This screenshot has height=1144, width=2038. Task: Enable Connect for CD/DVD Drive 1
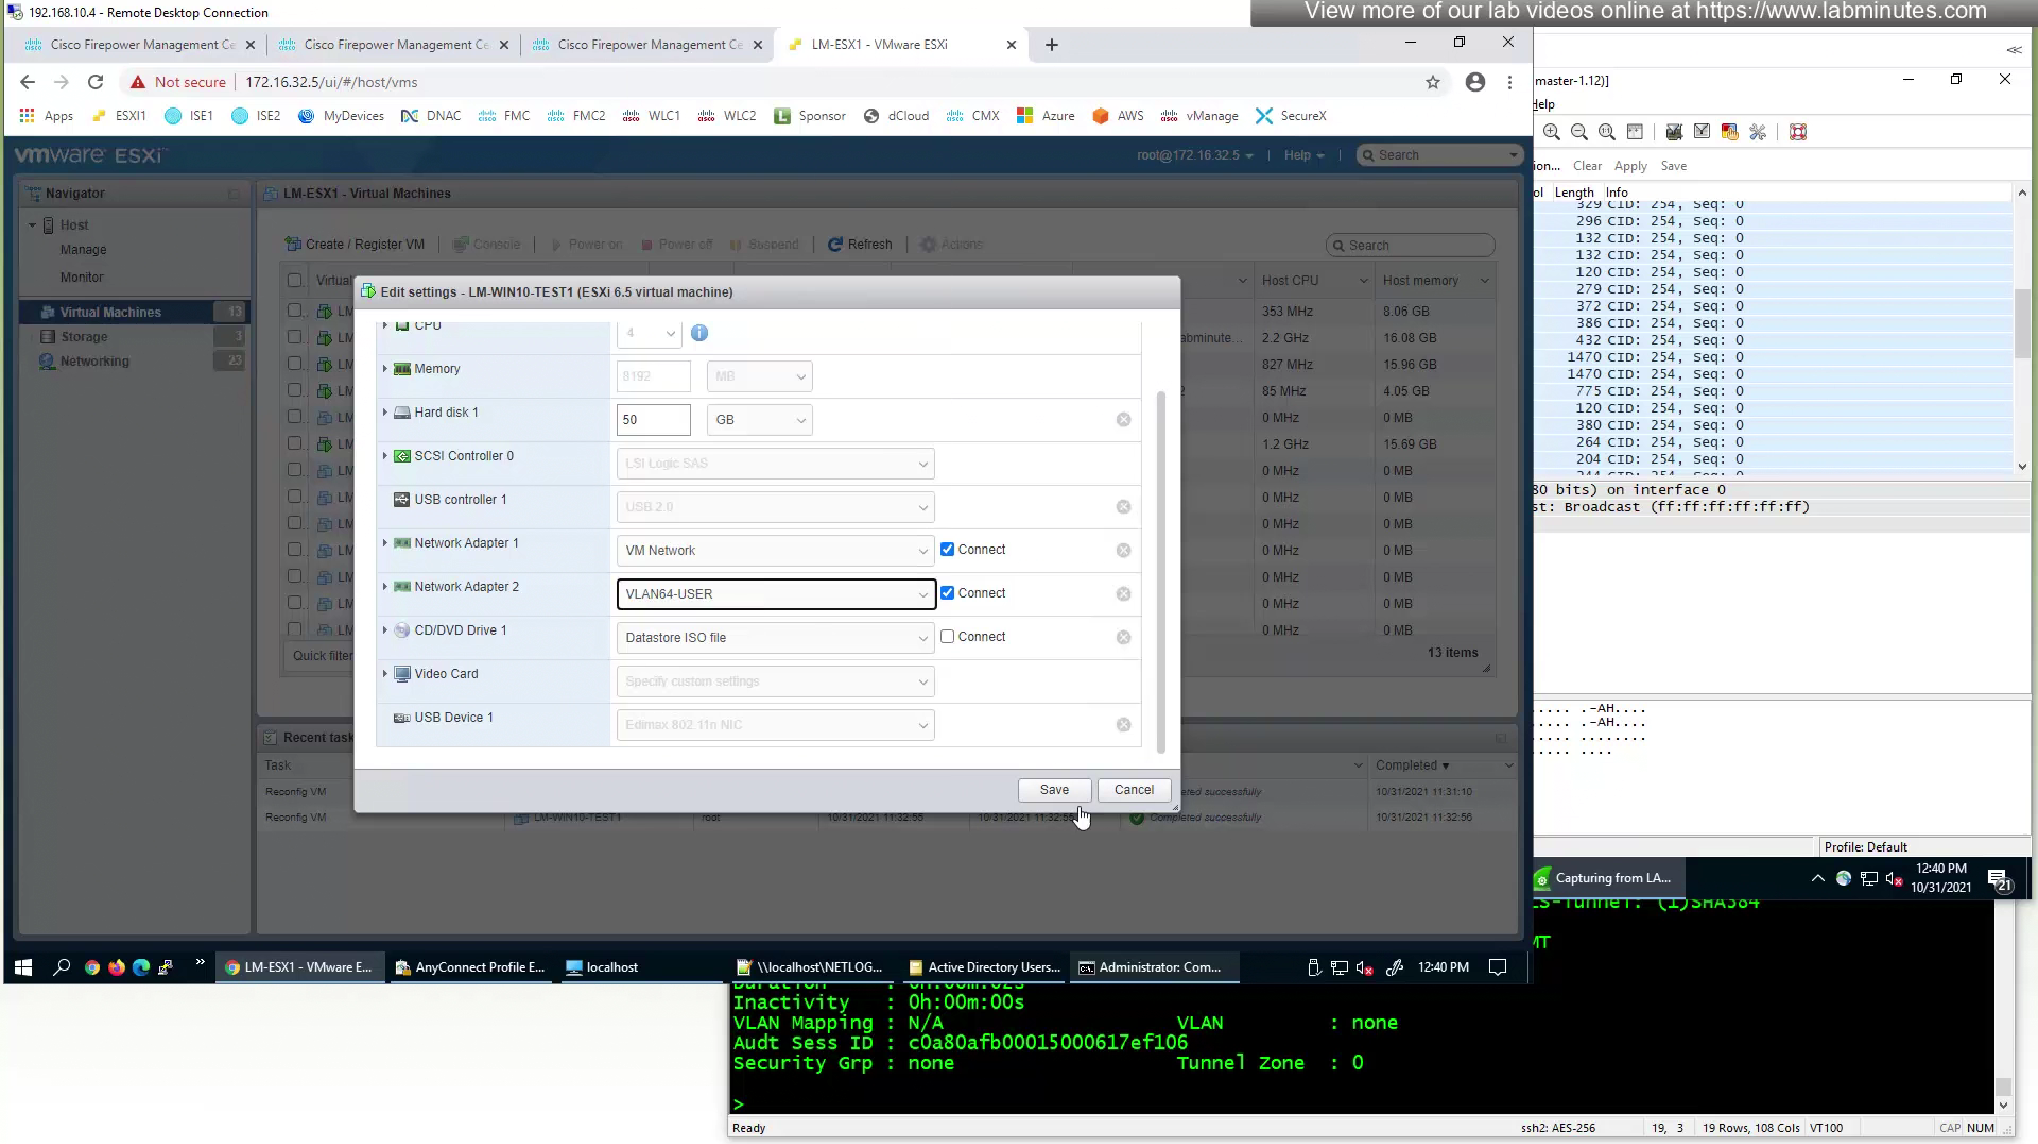click(947, 636)
